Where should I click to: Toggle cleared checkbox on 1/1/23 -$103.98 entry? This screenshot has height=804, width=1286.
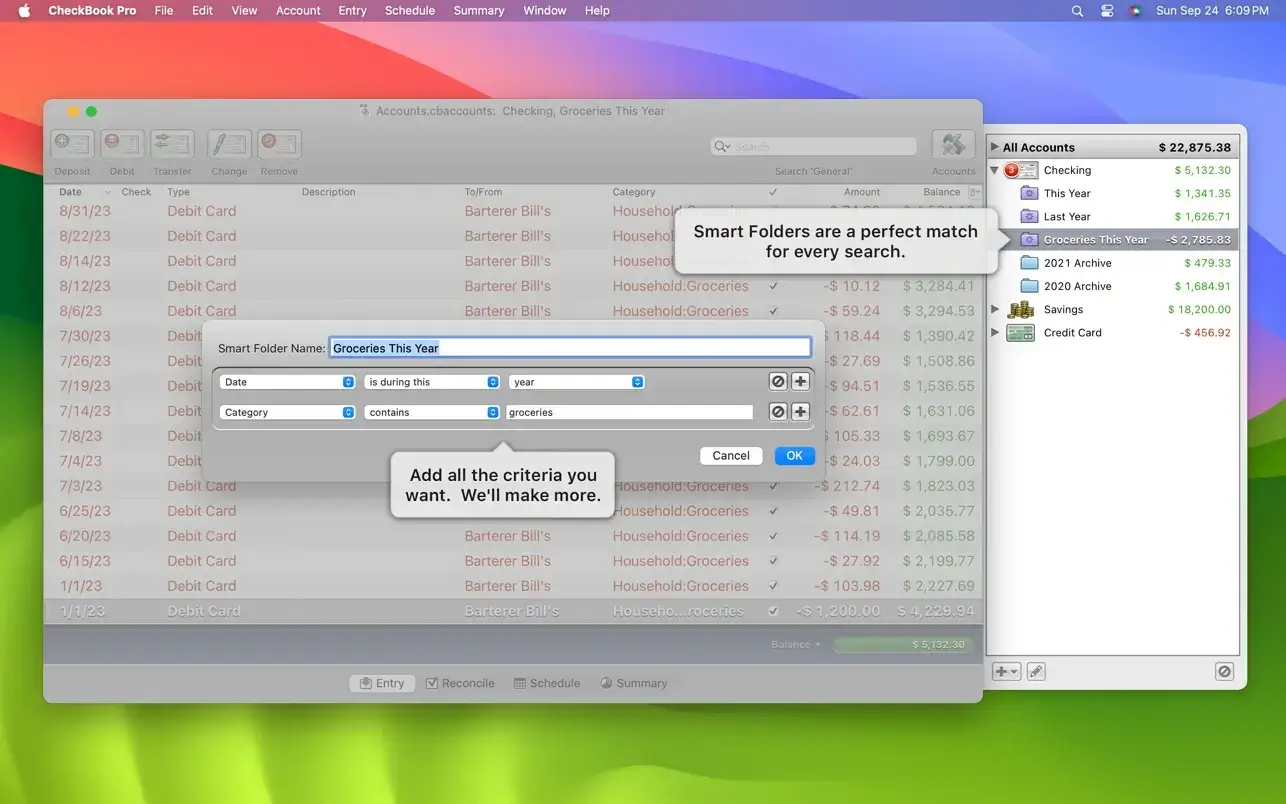pyautogui.click(x=773, y=586)
